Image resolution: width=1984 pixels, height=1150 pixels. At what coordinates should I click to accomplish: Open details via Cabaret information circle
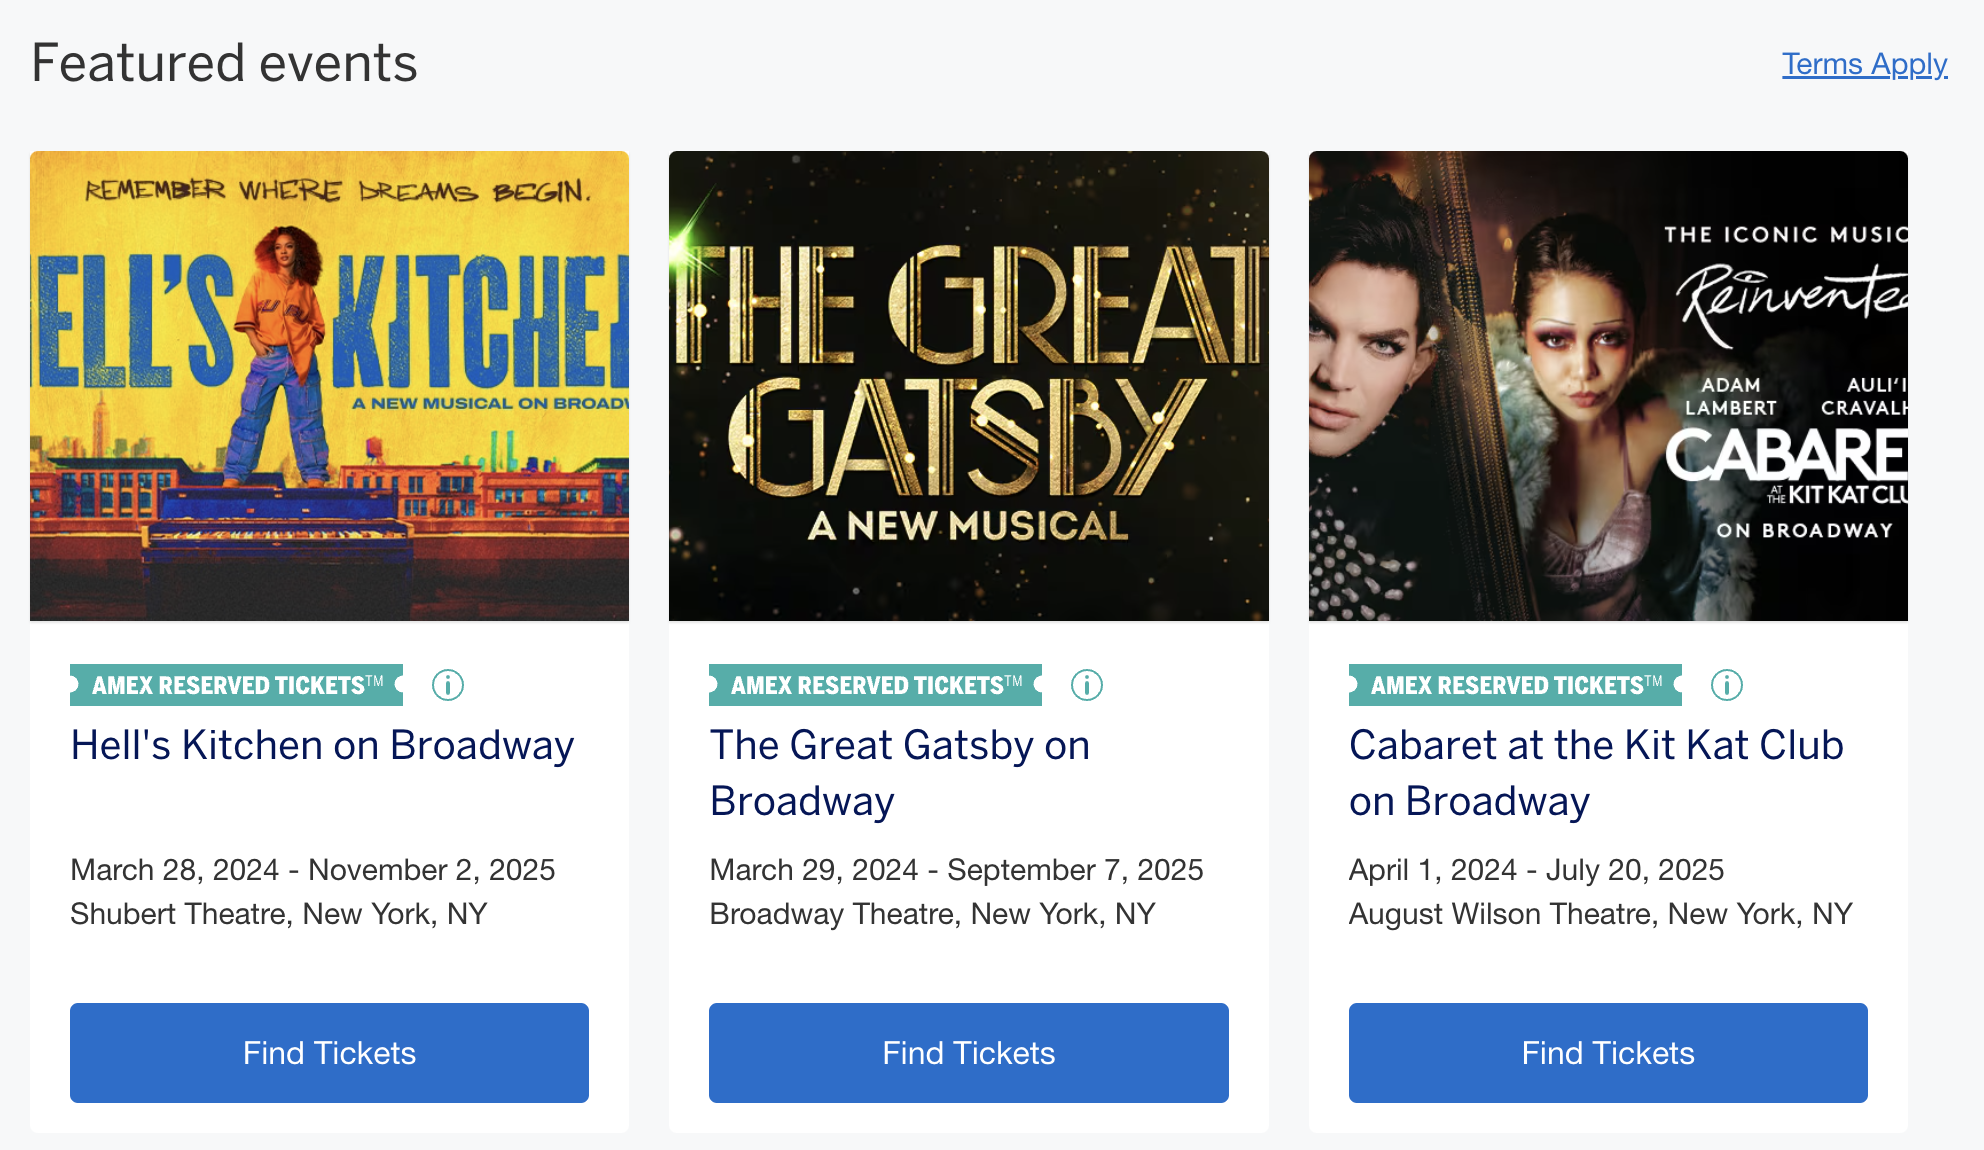(1724, 685)
